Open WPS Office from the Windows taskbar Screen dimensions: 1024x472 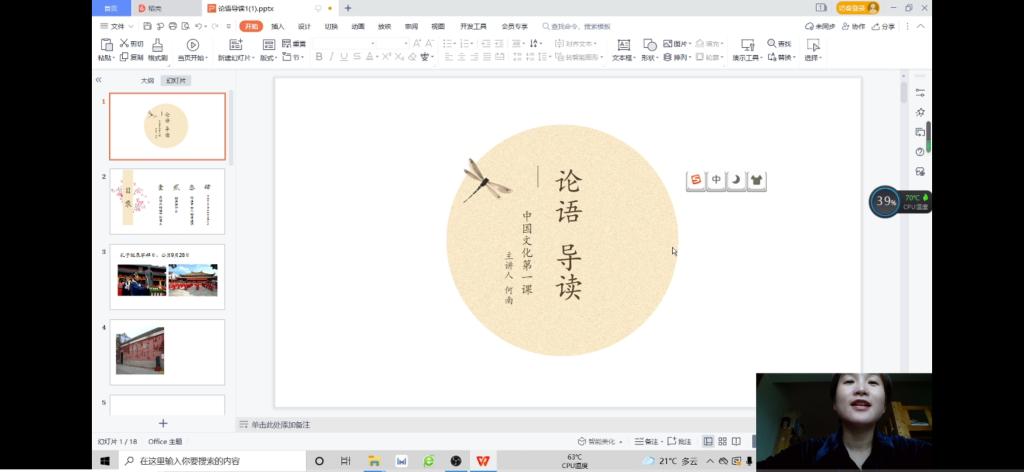[483, 461]
